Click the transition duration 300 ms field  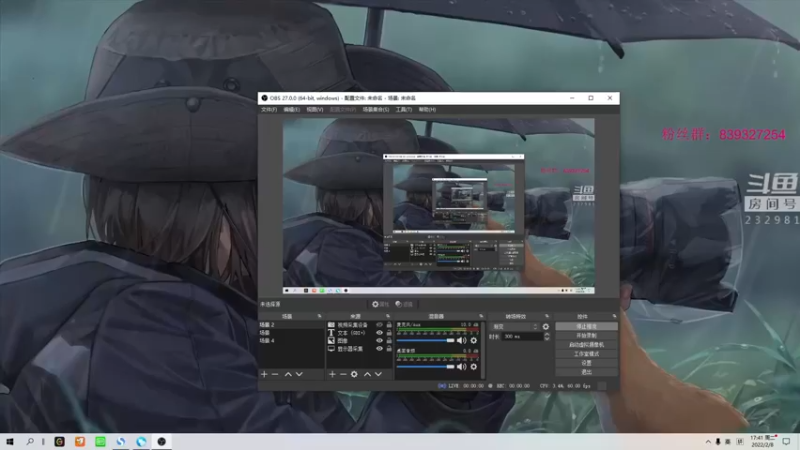(x=522, y=337)
